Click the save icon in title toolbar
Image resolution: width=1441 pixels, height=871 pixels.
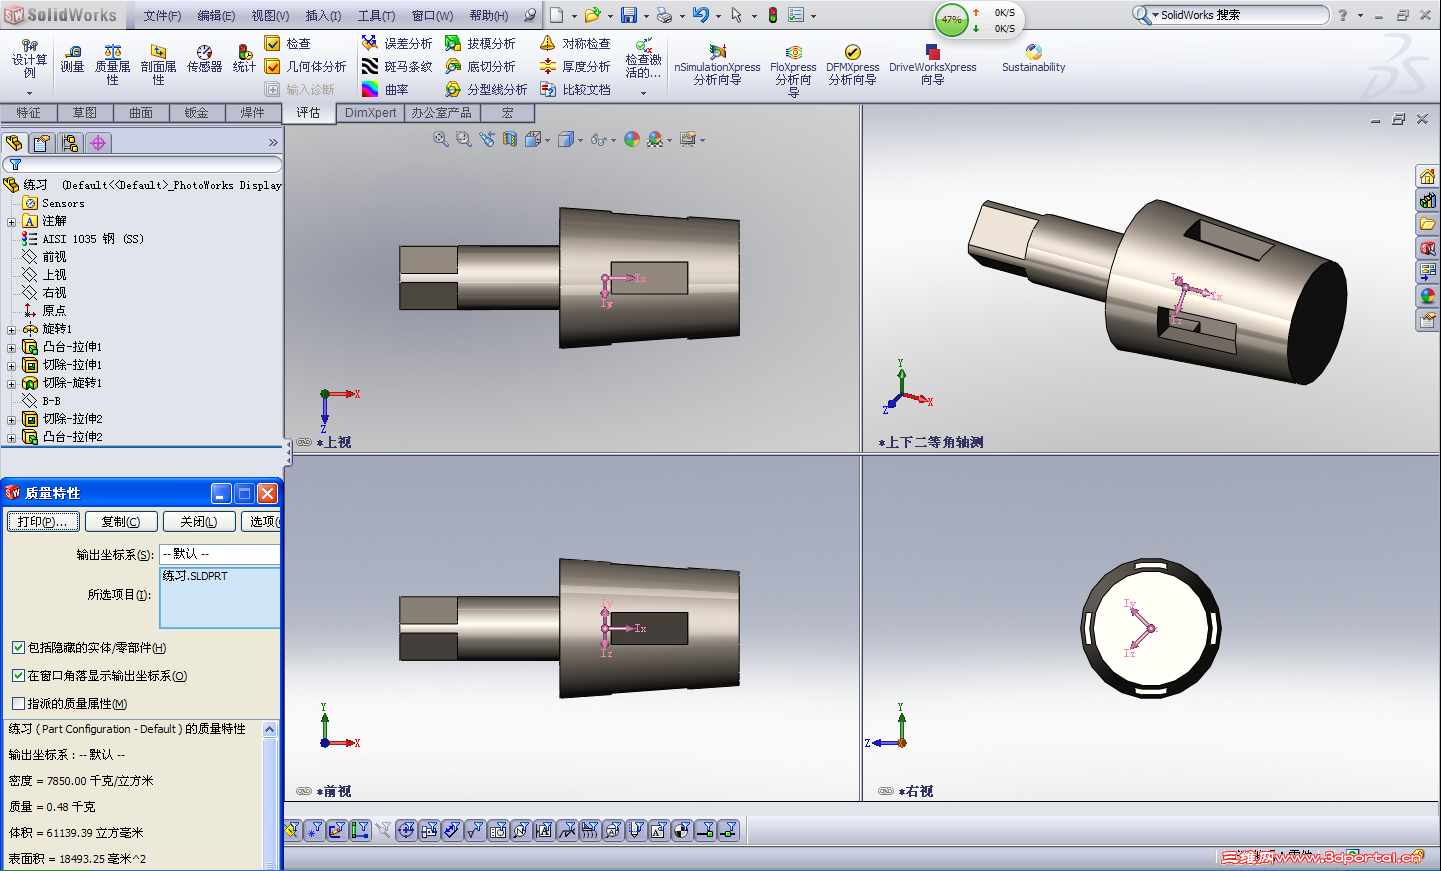pyautogui.click(x=629, y=15)
